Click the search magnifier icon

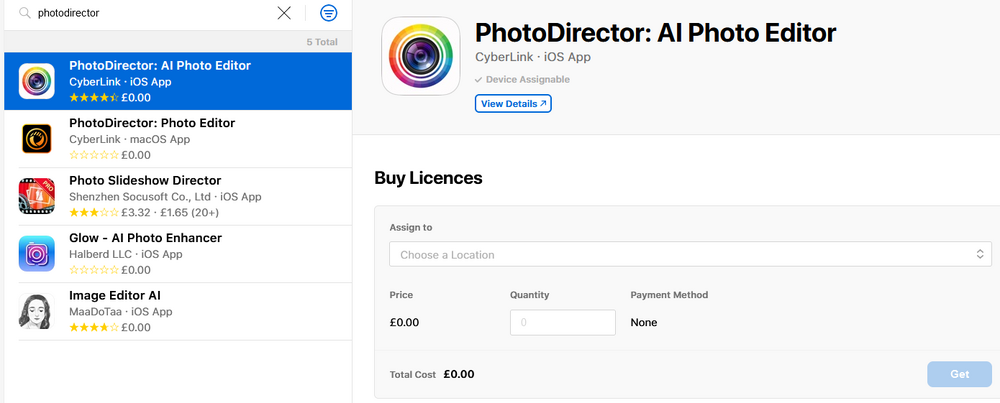click(x=25, y=13)
